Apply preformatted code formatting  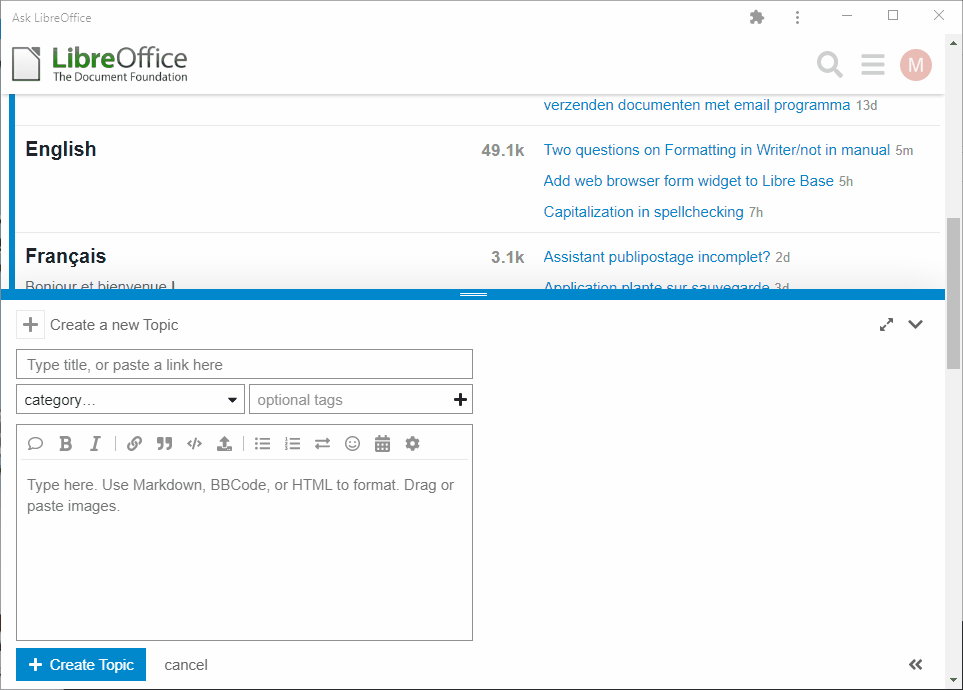point(194,444)
